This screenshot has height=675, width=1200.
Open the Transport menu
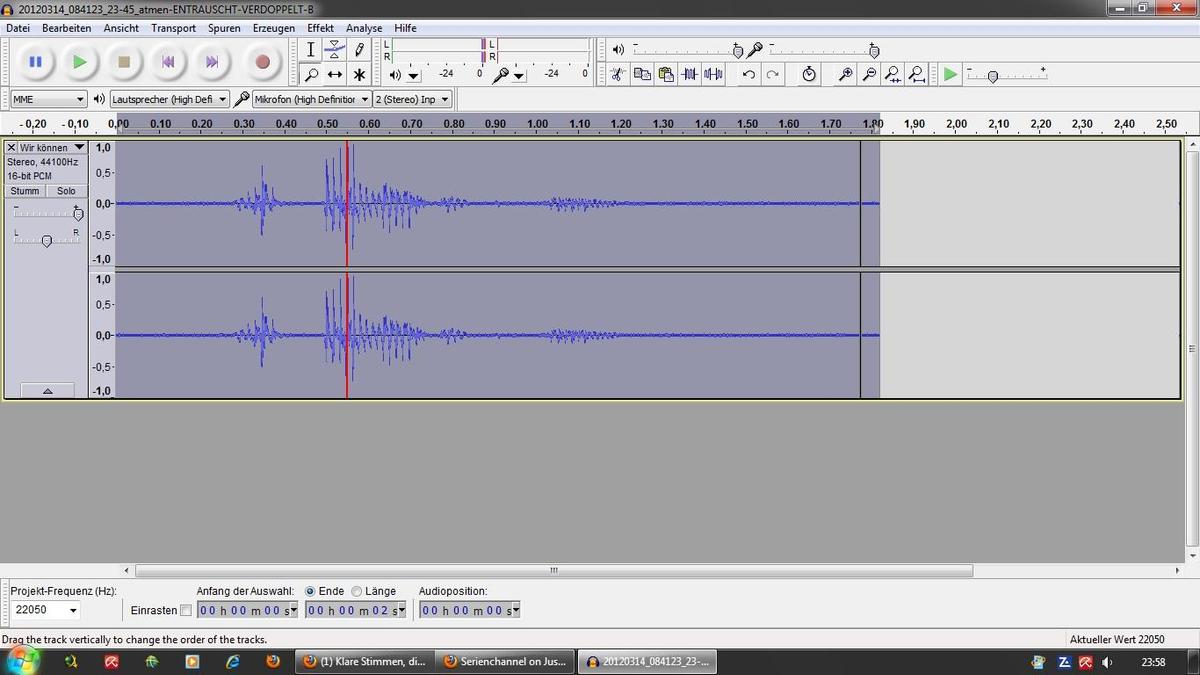click(x=174, y=28)
